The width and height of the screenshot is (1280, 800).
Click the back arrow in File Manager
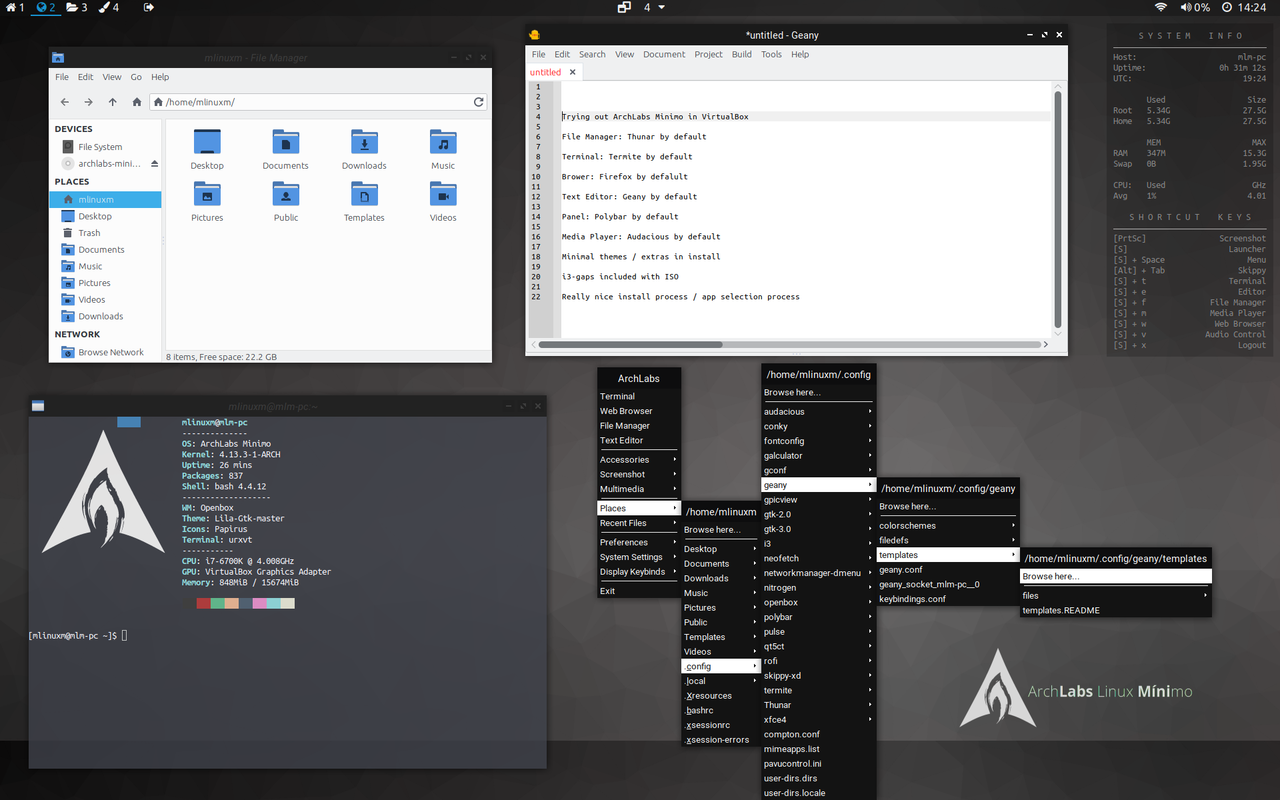[65, 102]
